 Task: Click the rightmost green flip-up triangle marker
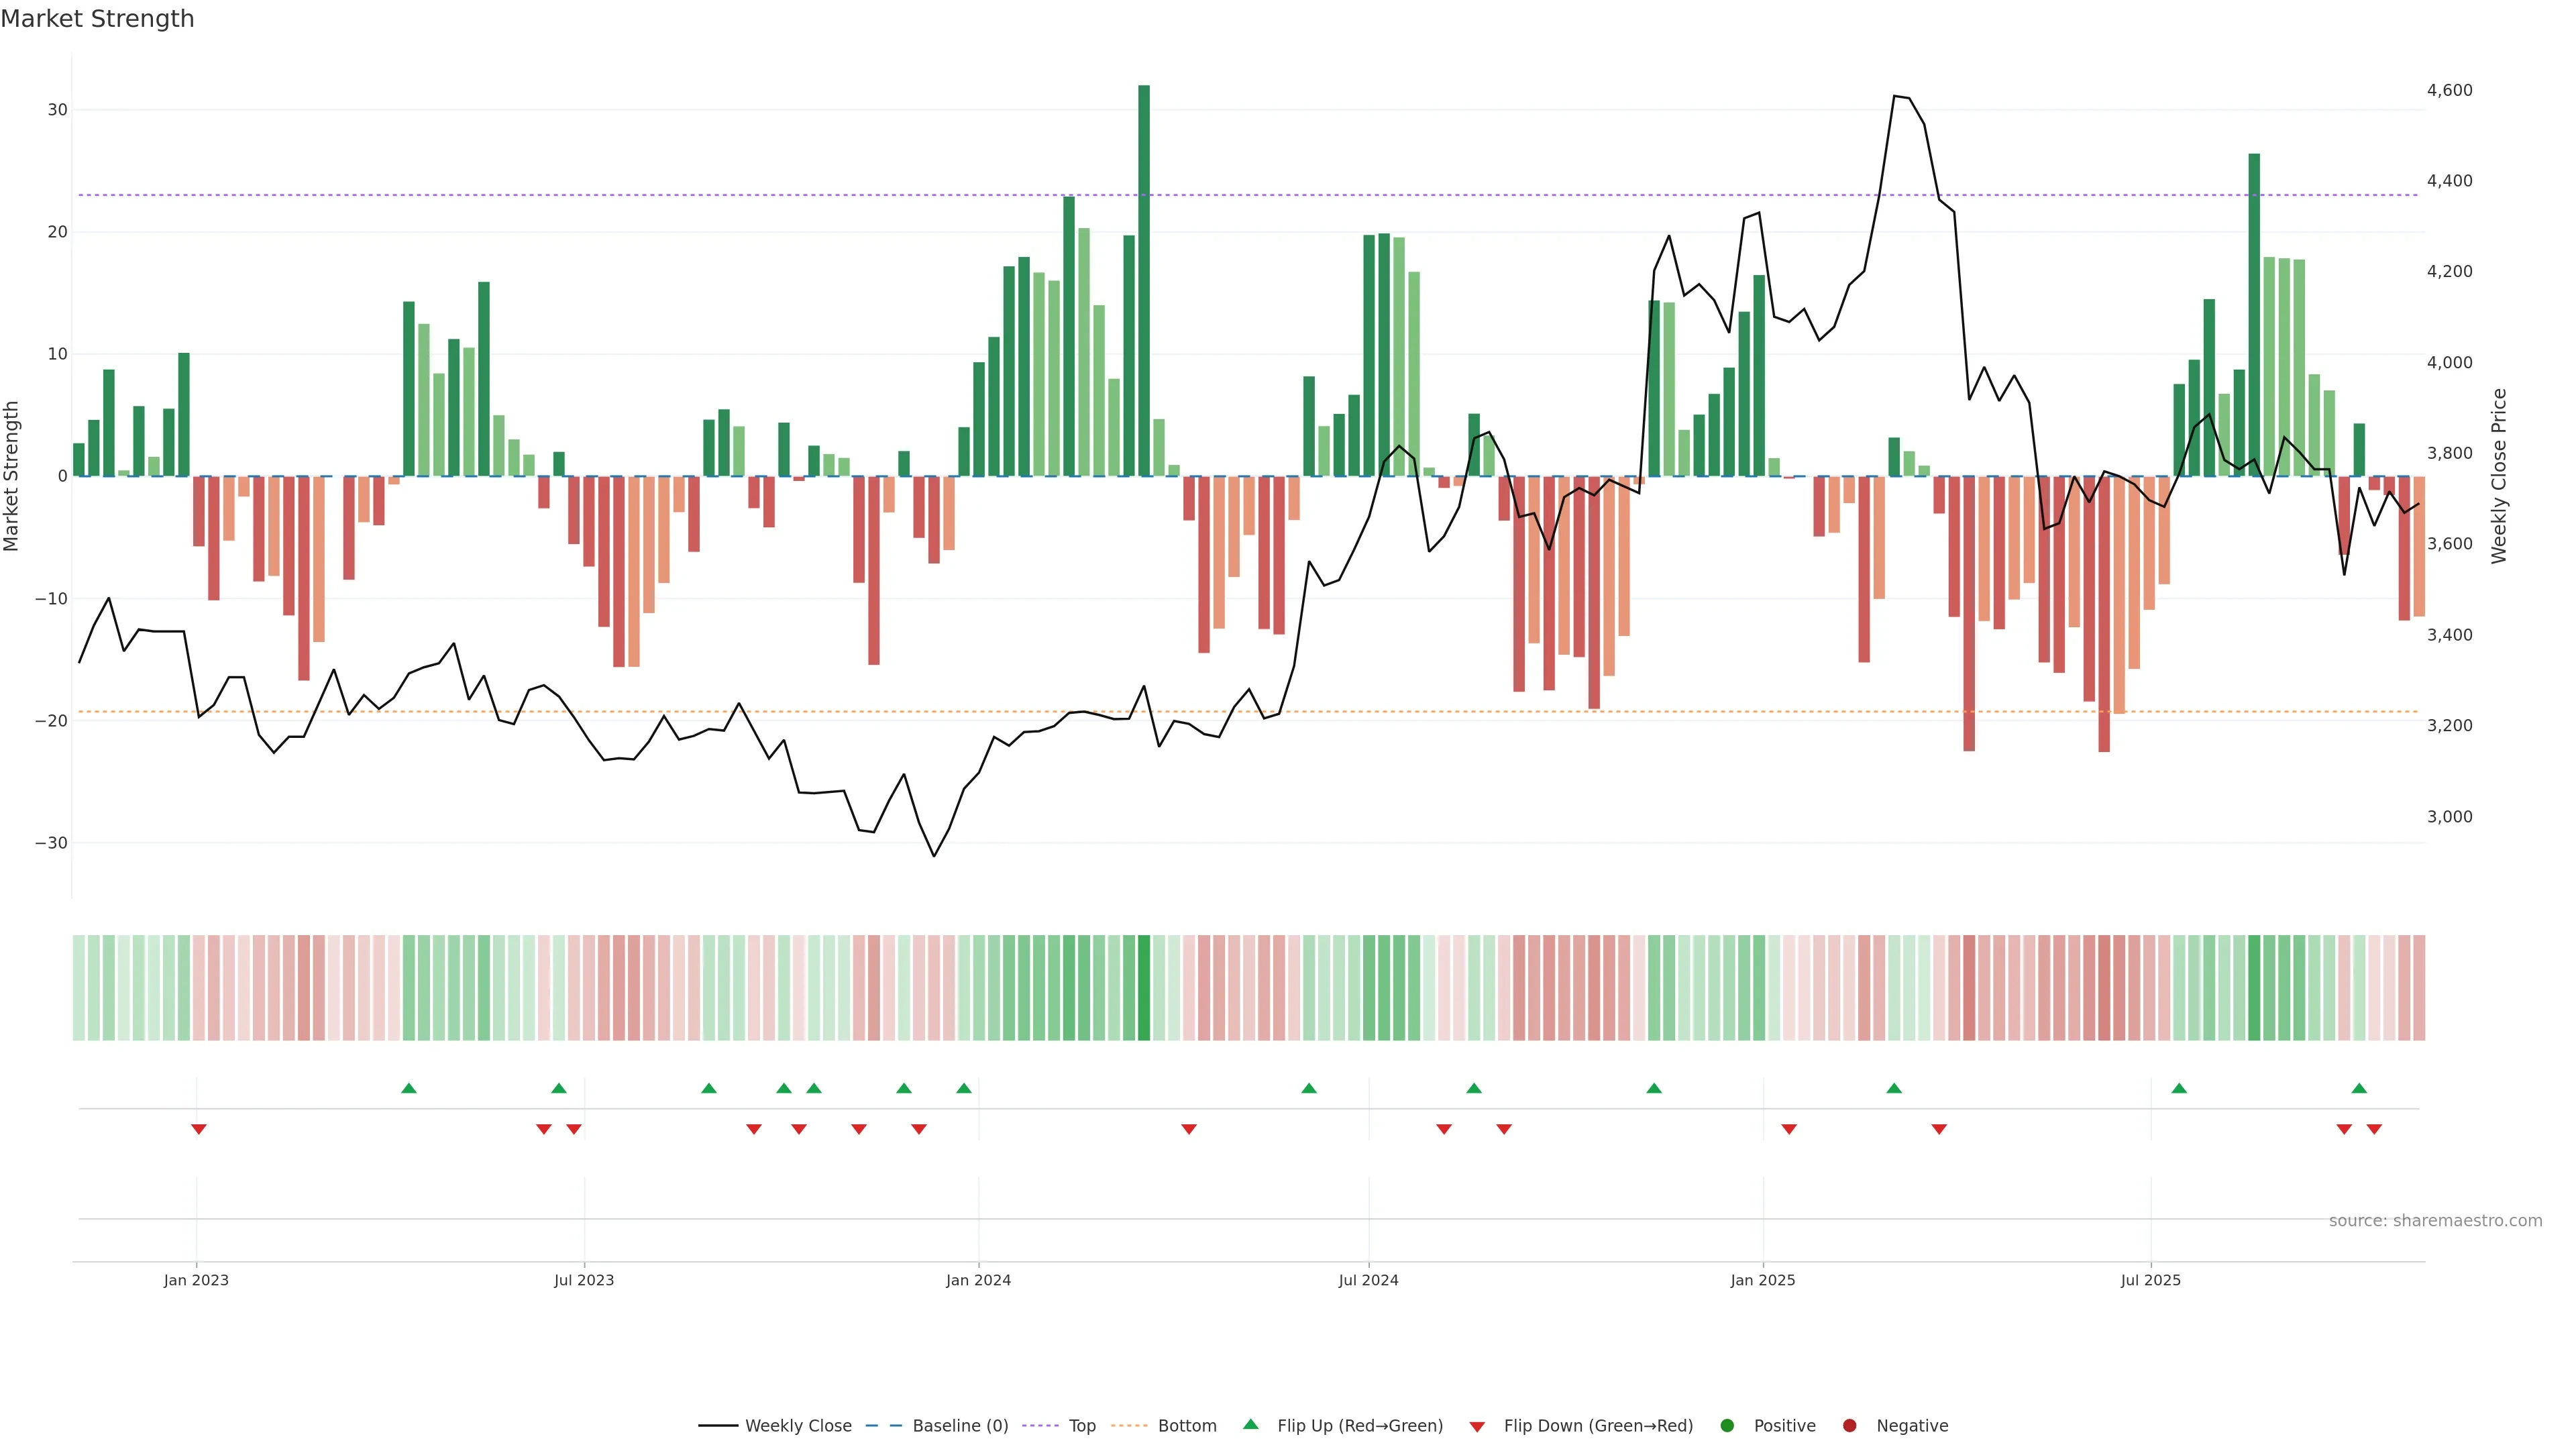2359,1088
